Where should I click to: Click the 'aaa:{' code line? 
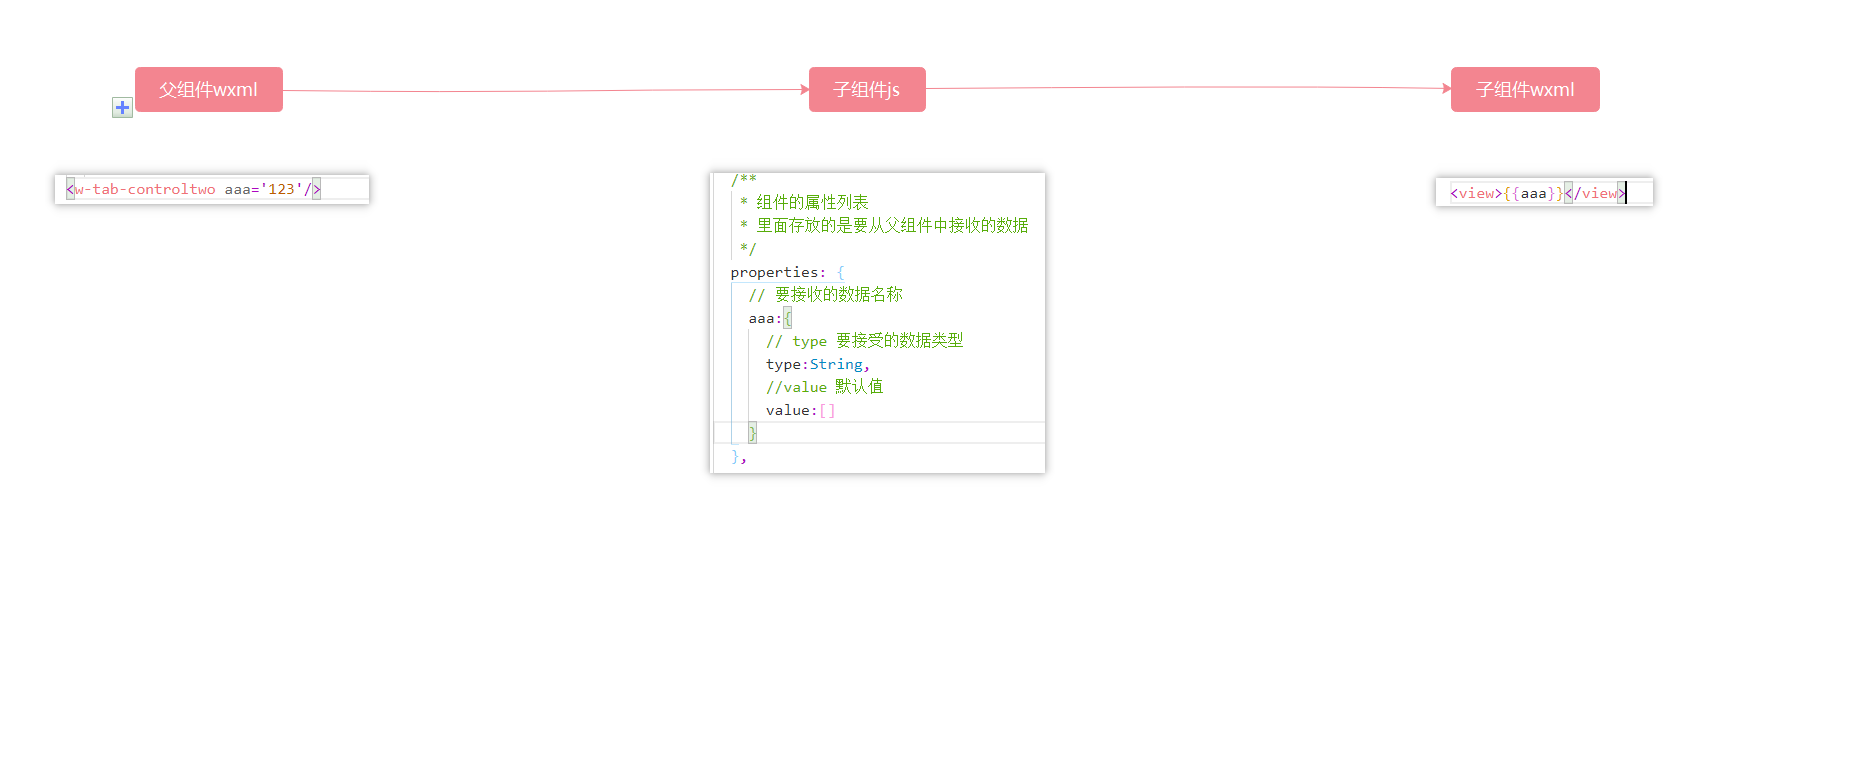pos(770,318)
